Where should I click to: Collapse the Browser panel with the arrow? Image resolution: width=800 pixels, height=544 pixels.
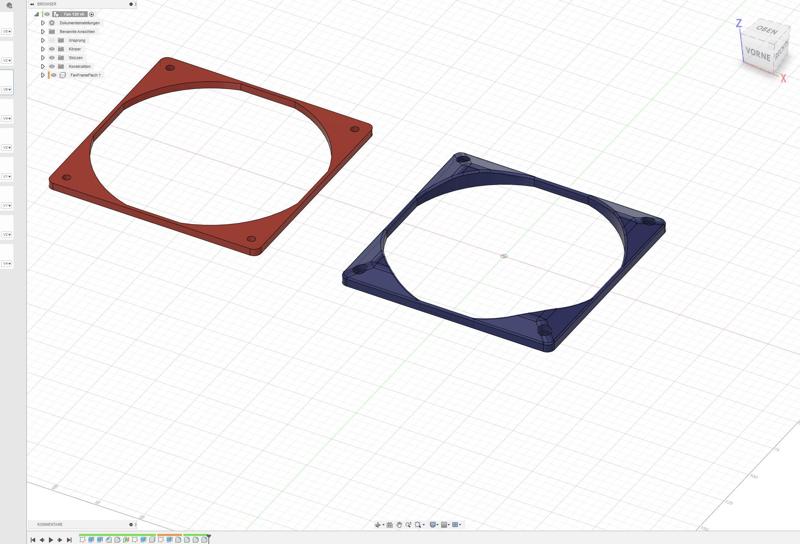(32, 4)
